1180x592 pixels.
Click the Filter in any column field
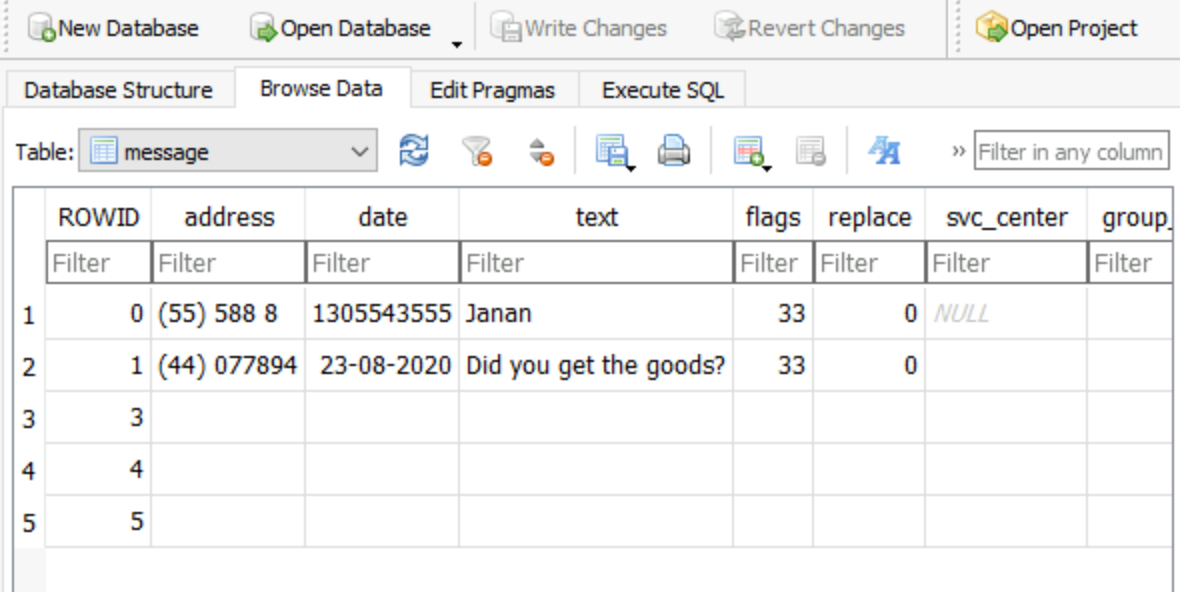(1072, 152)
